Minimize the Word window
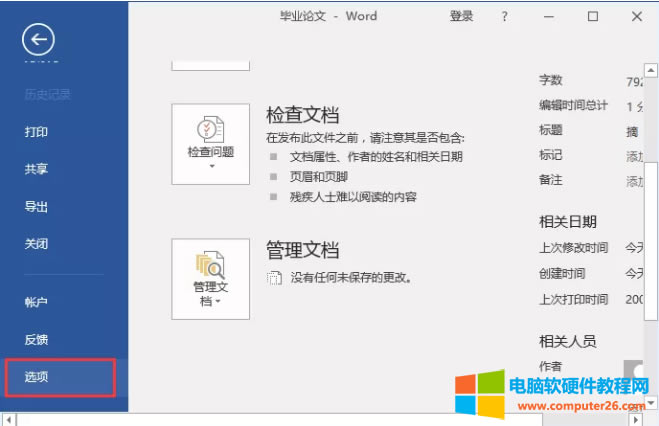This screenshot has width=659, height=426. 548,17
